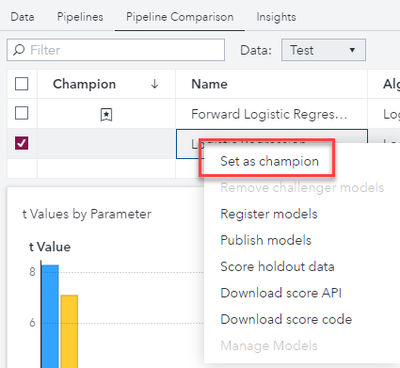Choose Download score code menu entry

click(286, 319)
